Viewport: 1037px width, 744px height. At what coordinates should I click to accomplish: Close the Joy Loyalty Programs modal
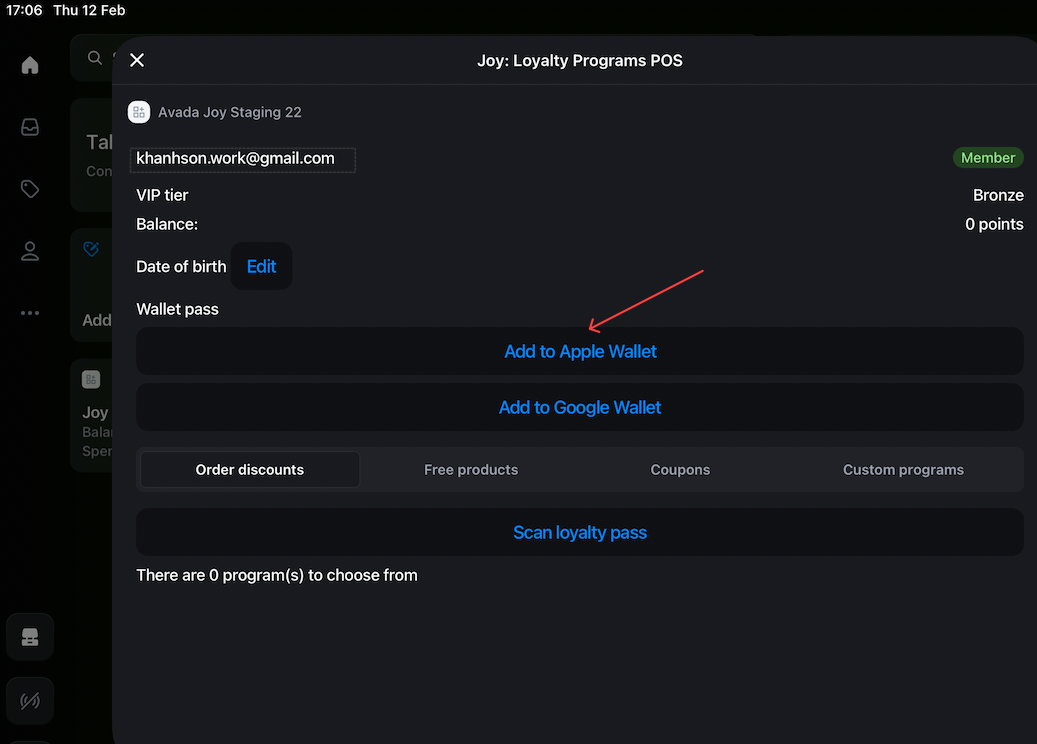pos(137,60)
